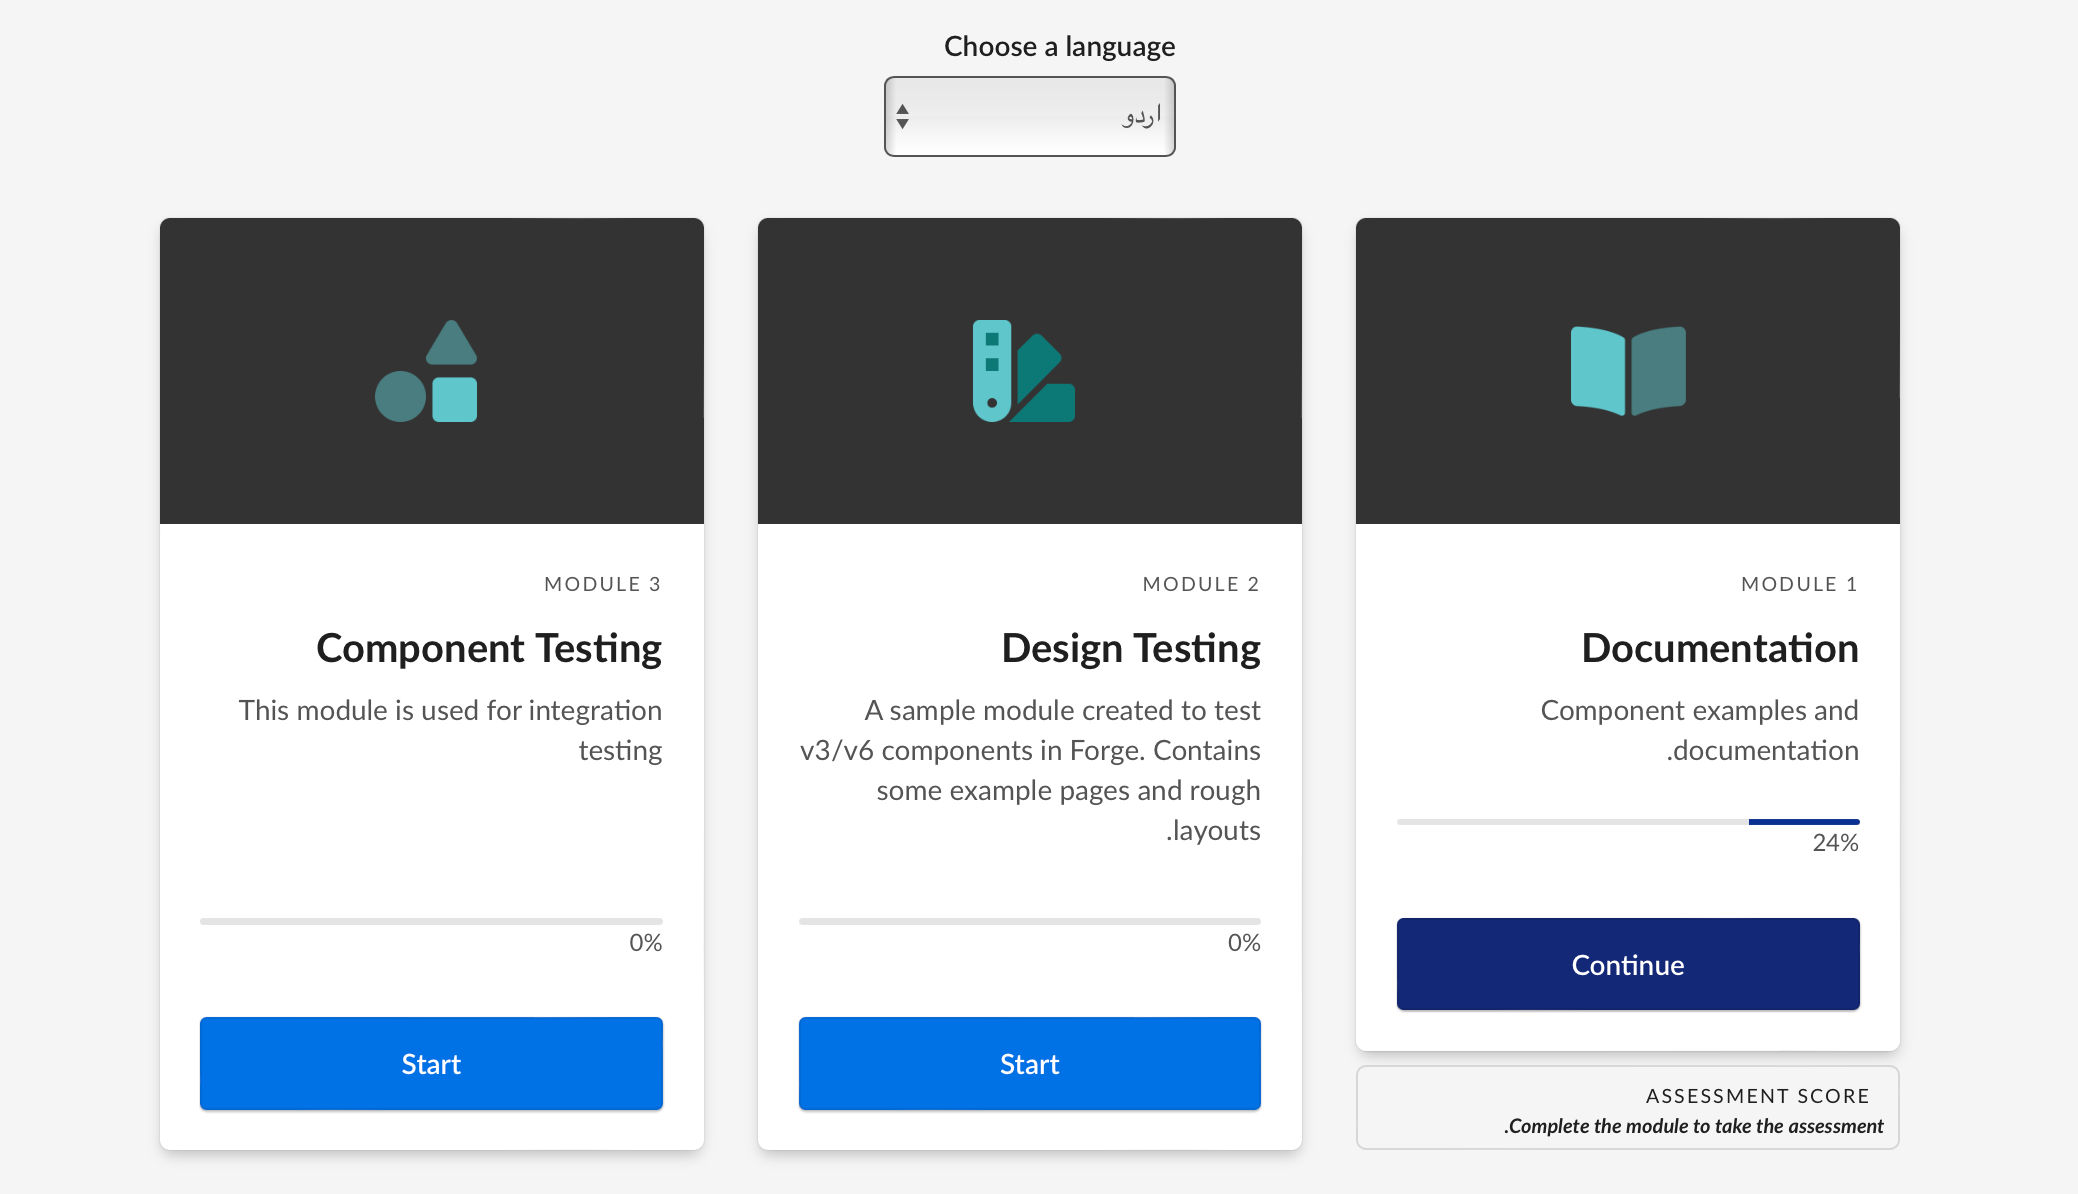
Task: Click the Documentation 24% progress bar
Action: (1627, 821)
